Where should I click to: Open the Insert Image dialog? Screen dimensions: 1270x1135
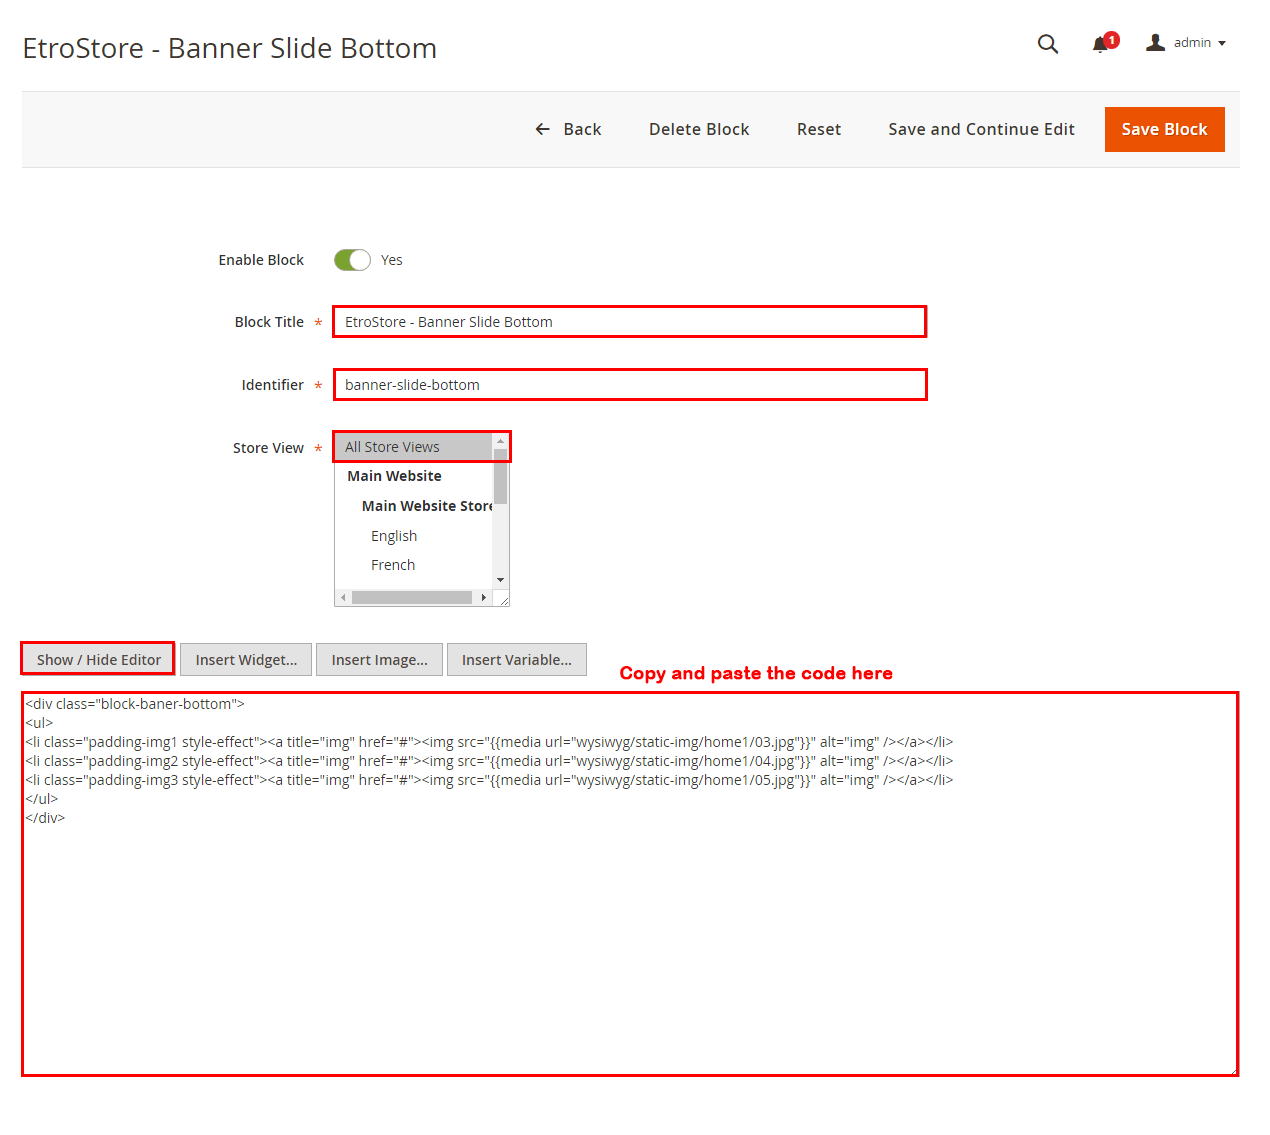(x=379, y=660)
